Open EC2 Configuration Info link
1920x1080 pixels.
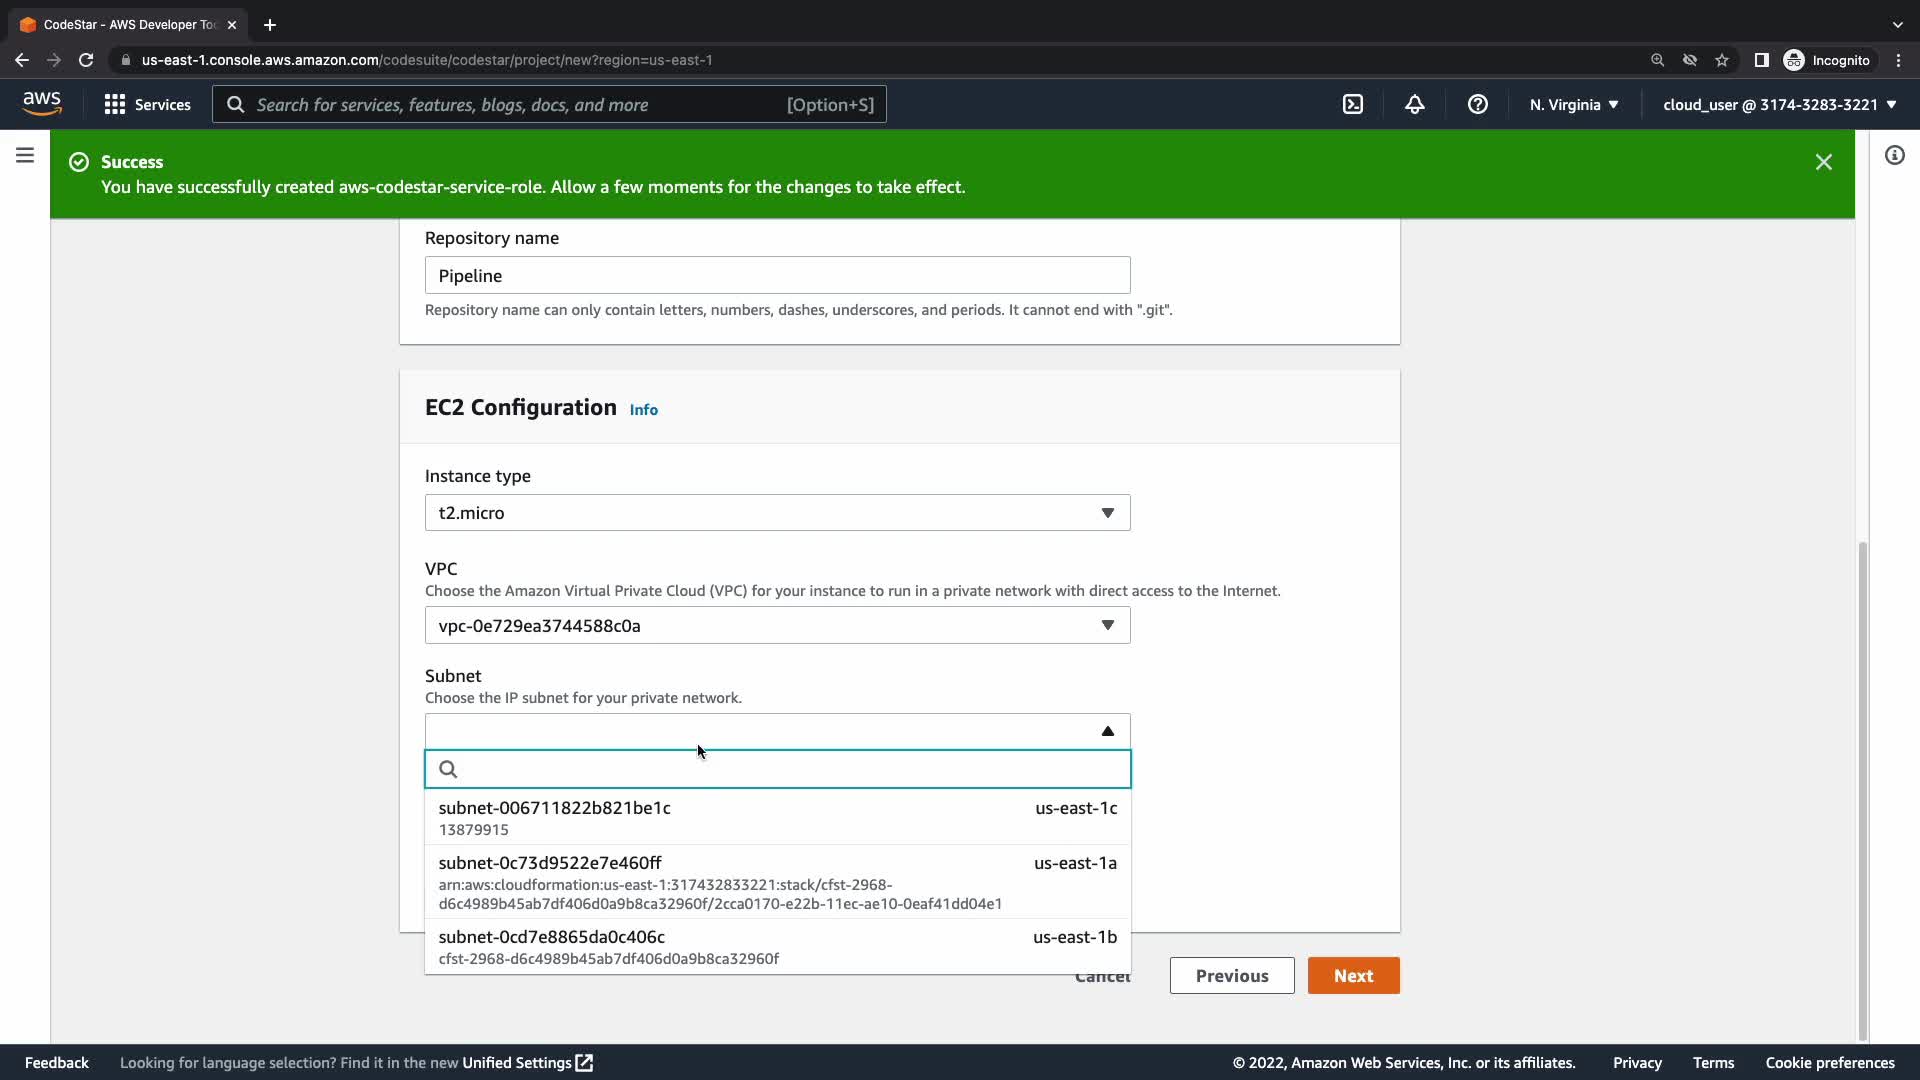coord(643,410)
